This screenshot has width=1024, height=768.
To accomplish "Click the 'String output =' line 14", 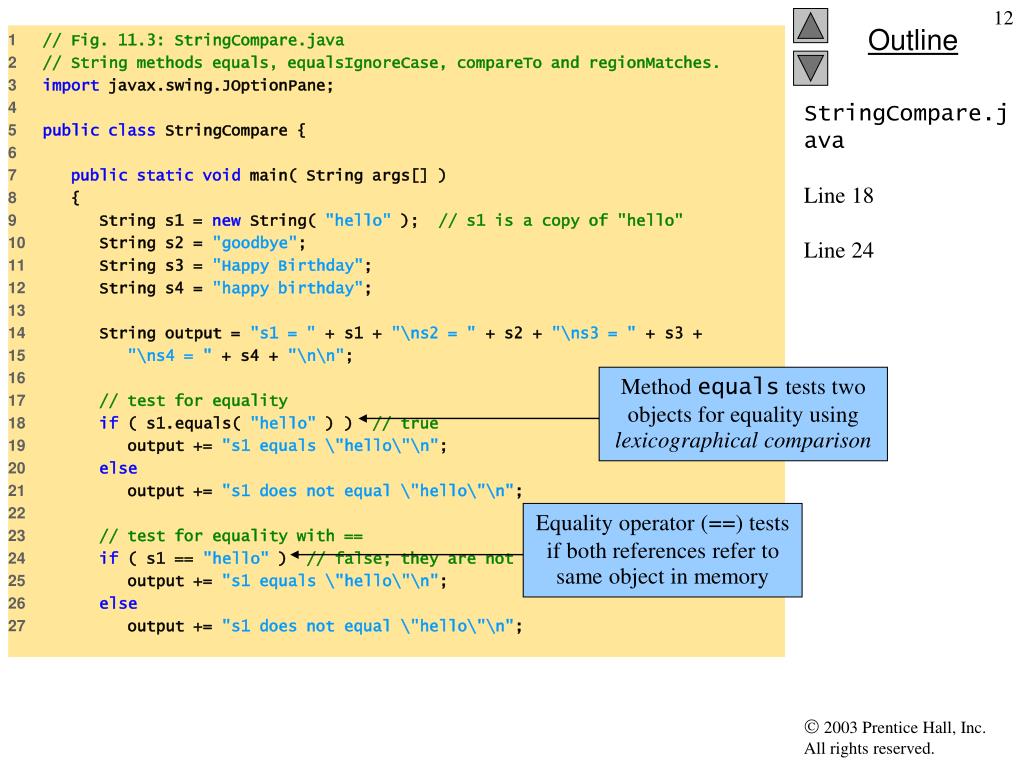I will click(x=400, y=333).
